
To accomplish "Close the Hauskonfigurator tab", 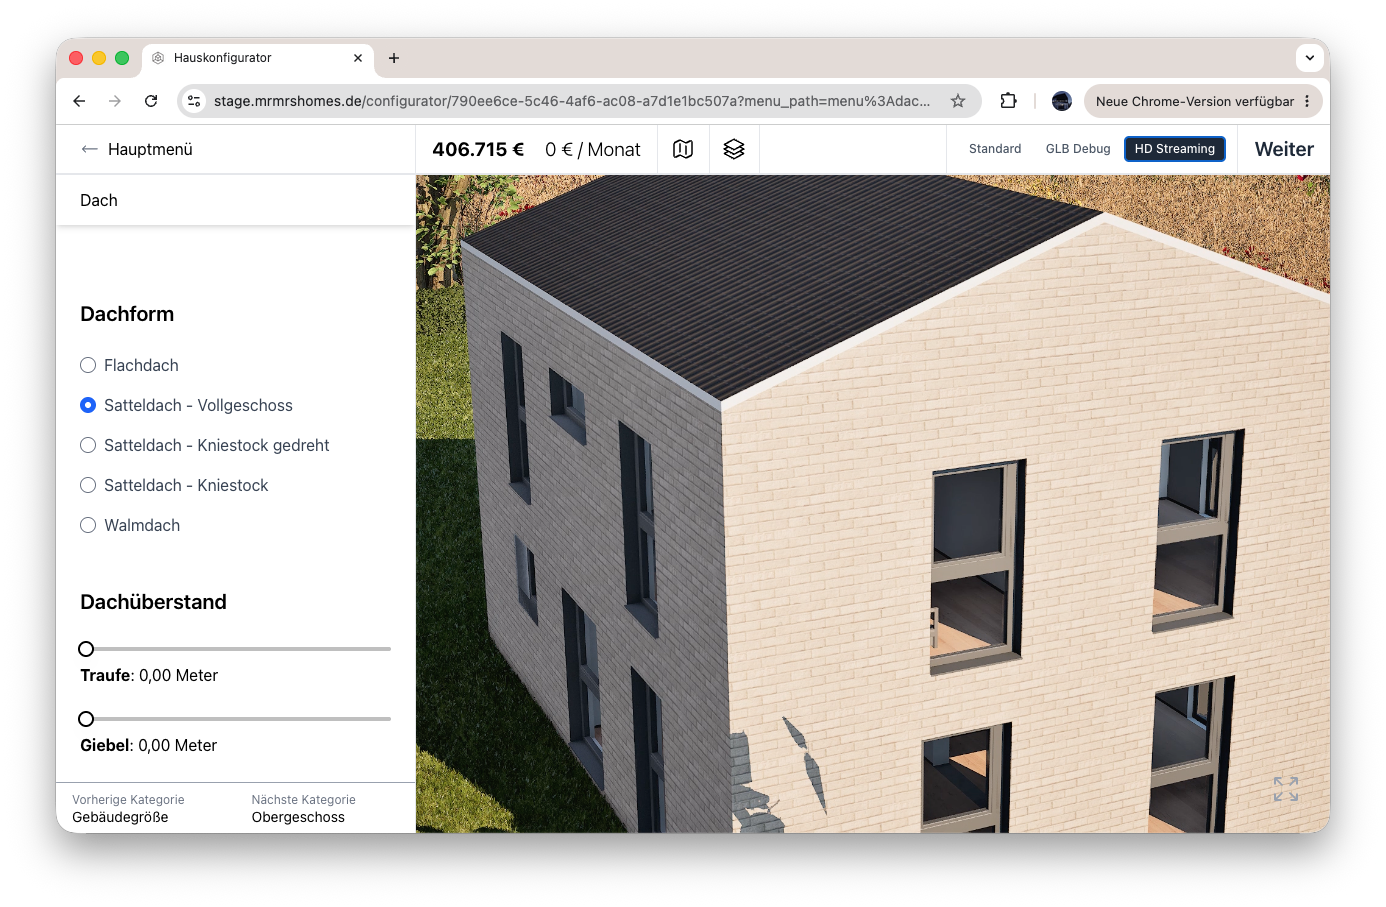I will click(358, 58).
